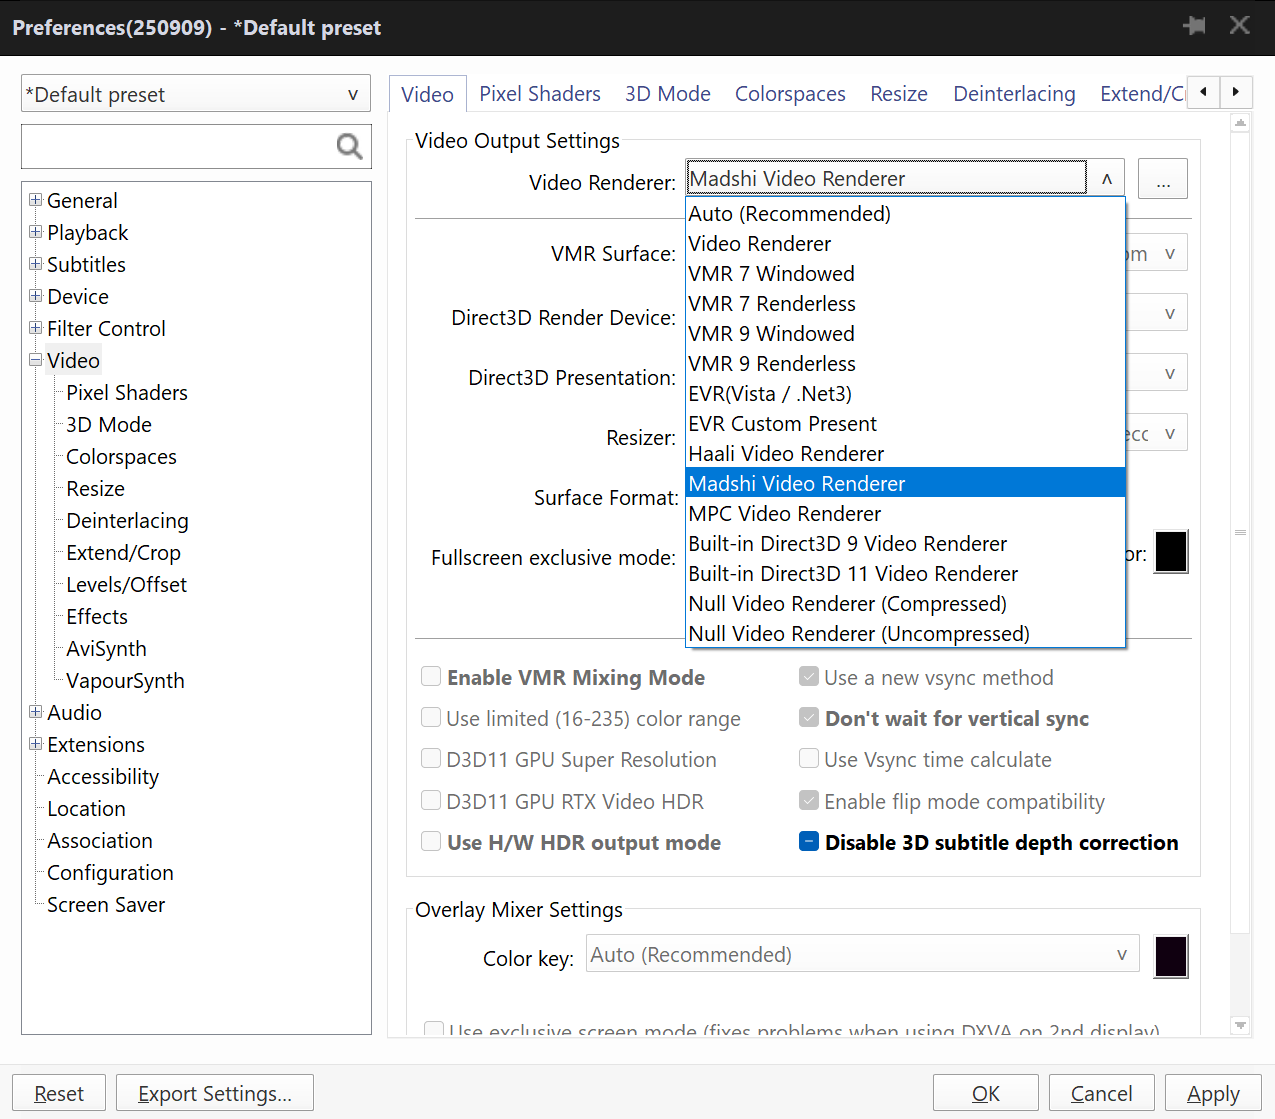The height and width of the screenshot is (1119, 1275).
Task: Click the Cancel button
Action: click(x=1101, y=1093)
